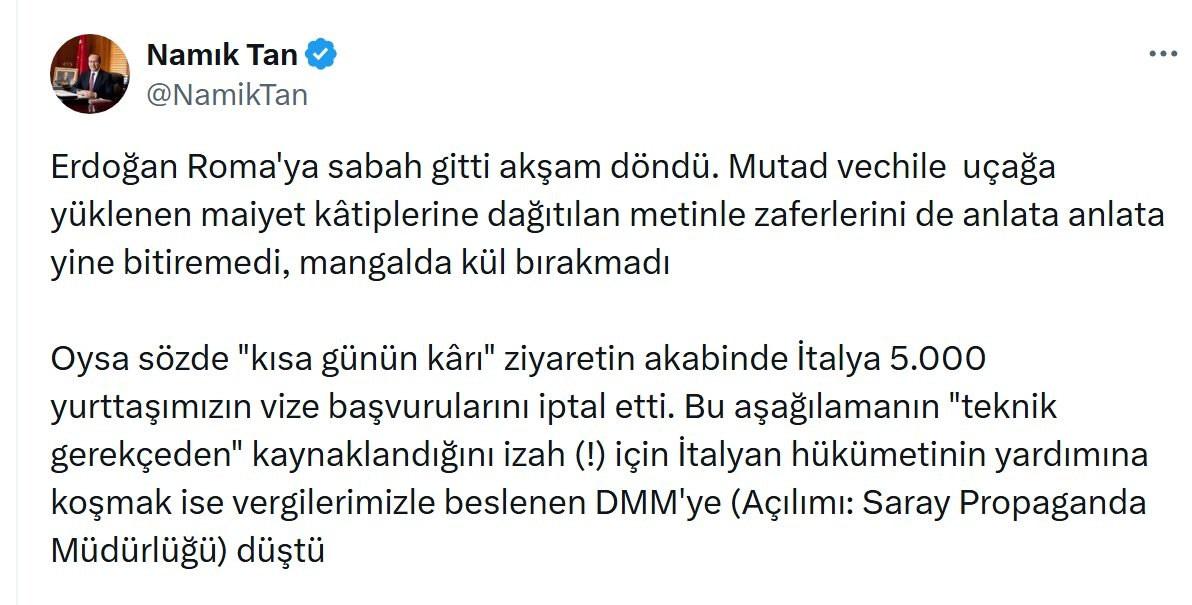This screenshot has width=1192, height=605.
Task: Open Namık Tan's profile picture
Action: click(x=90, y=74)
